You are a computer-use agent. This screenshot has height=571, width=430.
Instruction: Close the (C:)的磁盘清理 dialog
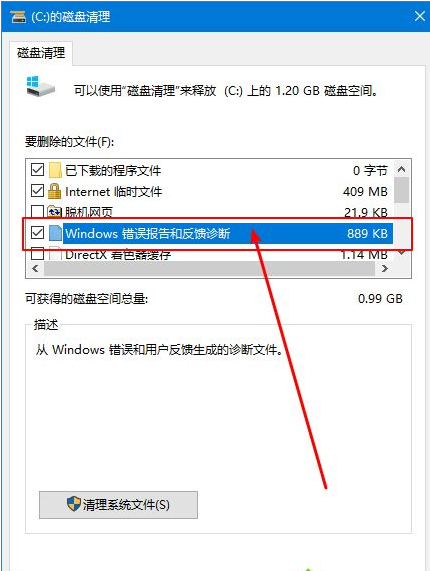(x=419, y=16)
